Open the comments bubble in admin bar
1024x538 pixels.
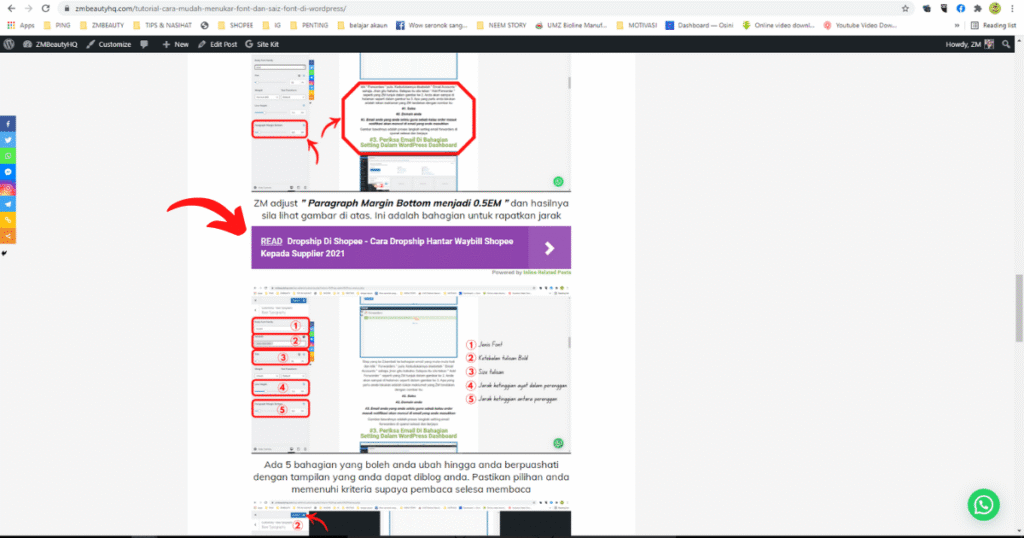click(x=144, y=44)
